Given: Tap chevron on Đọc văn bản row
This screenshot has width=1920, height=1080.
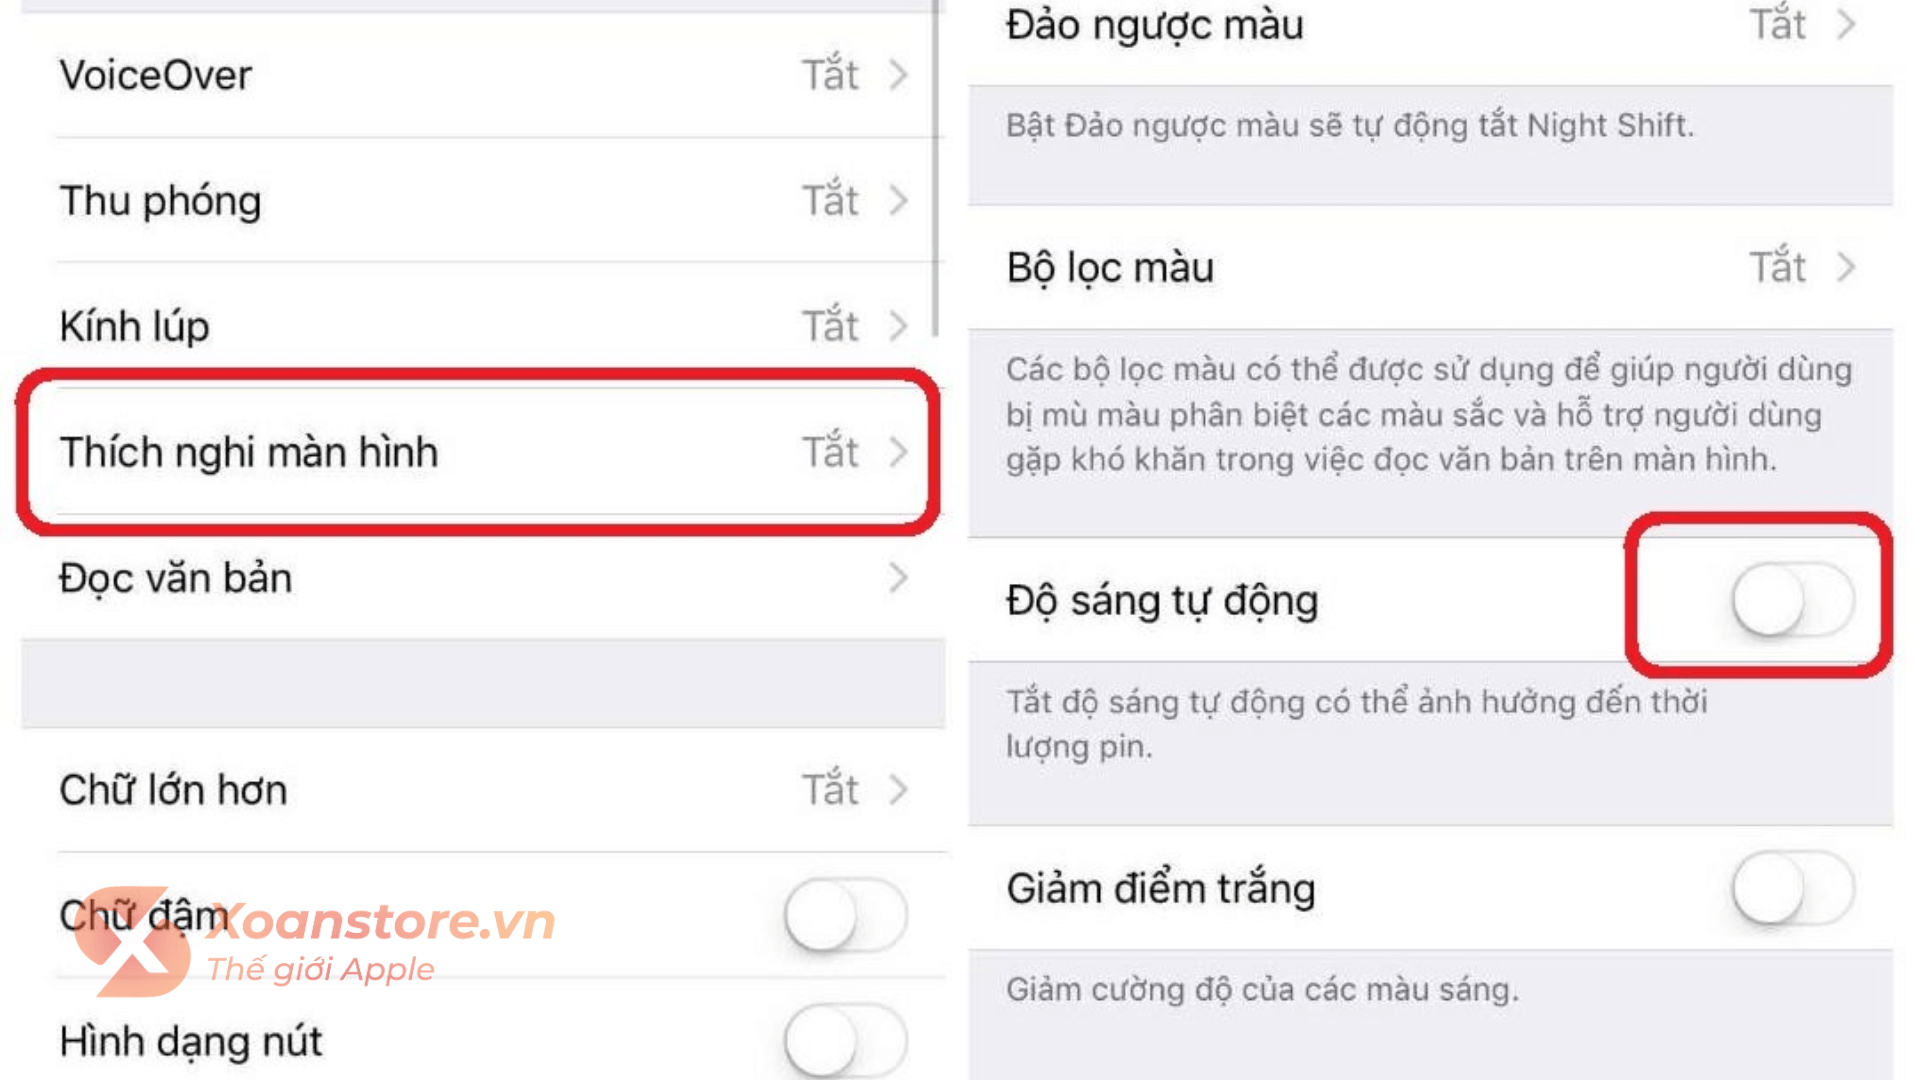Looking at the screenshot, I should pyautogui.click(x=898, y=577).
